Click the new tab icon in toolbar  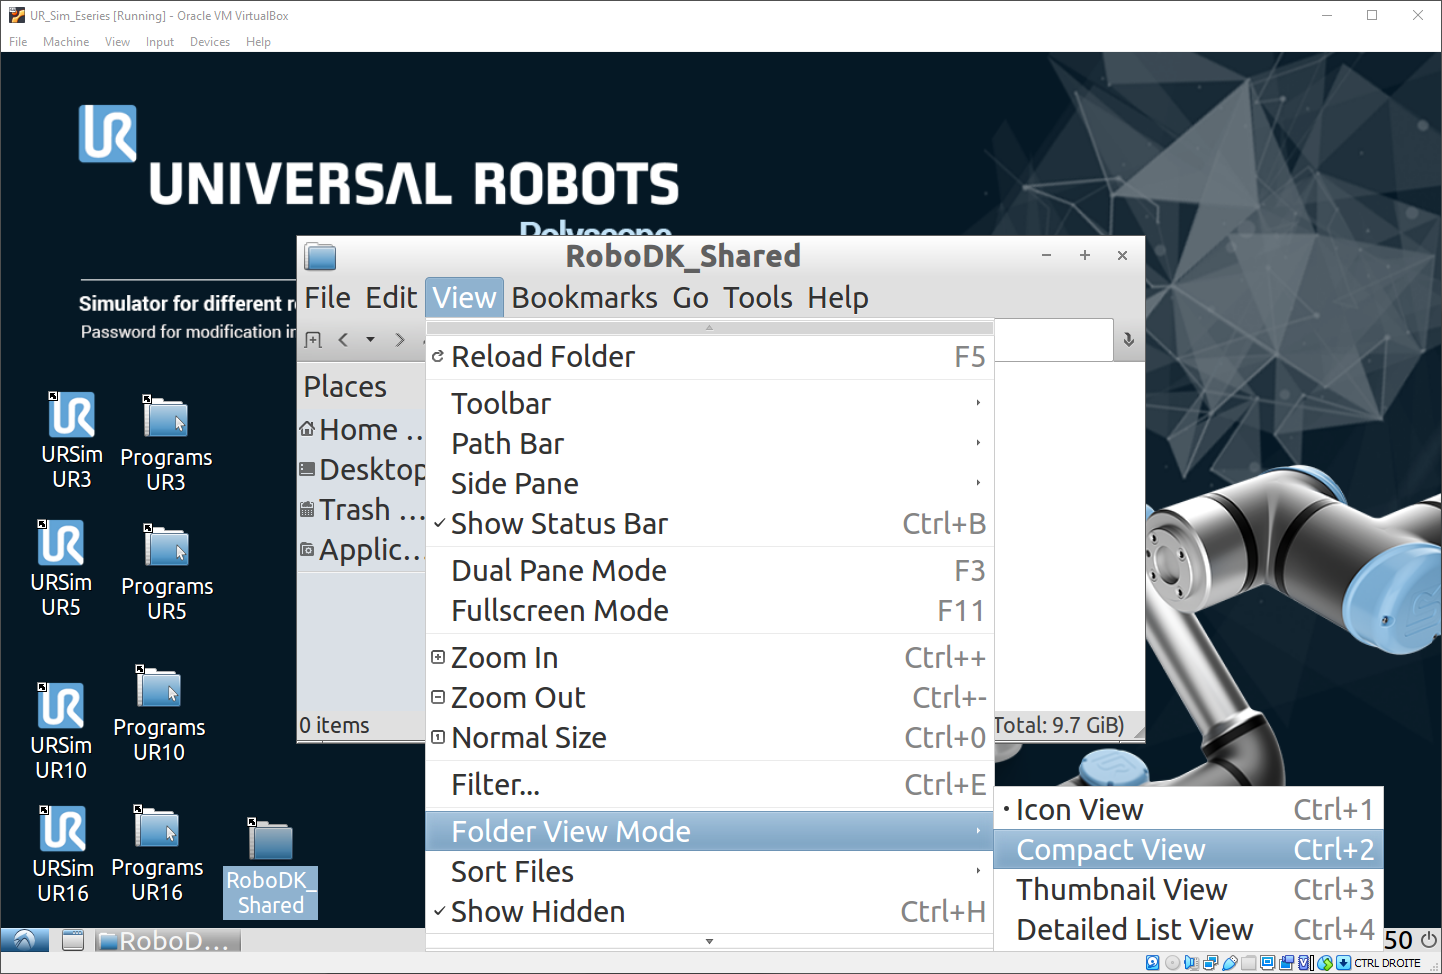[x=313, y=340]
